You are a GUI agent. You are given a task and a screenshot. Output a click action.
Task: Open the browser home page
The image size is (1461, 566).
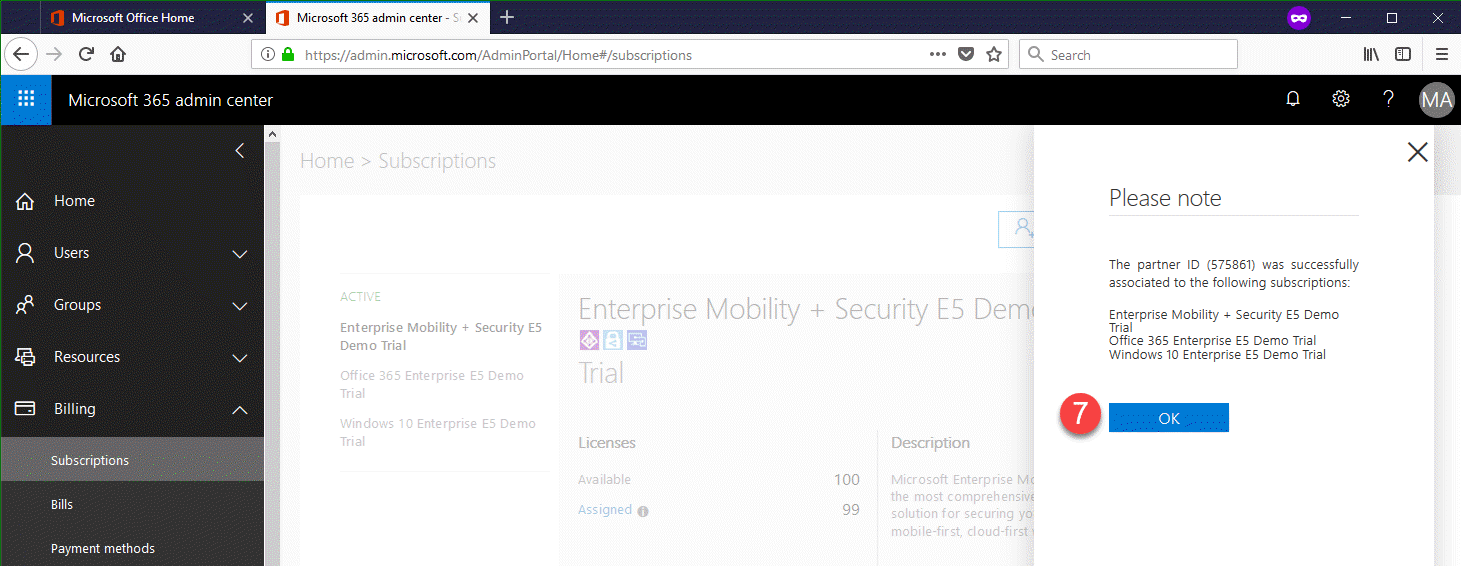(x=118, y=54)
